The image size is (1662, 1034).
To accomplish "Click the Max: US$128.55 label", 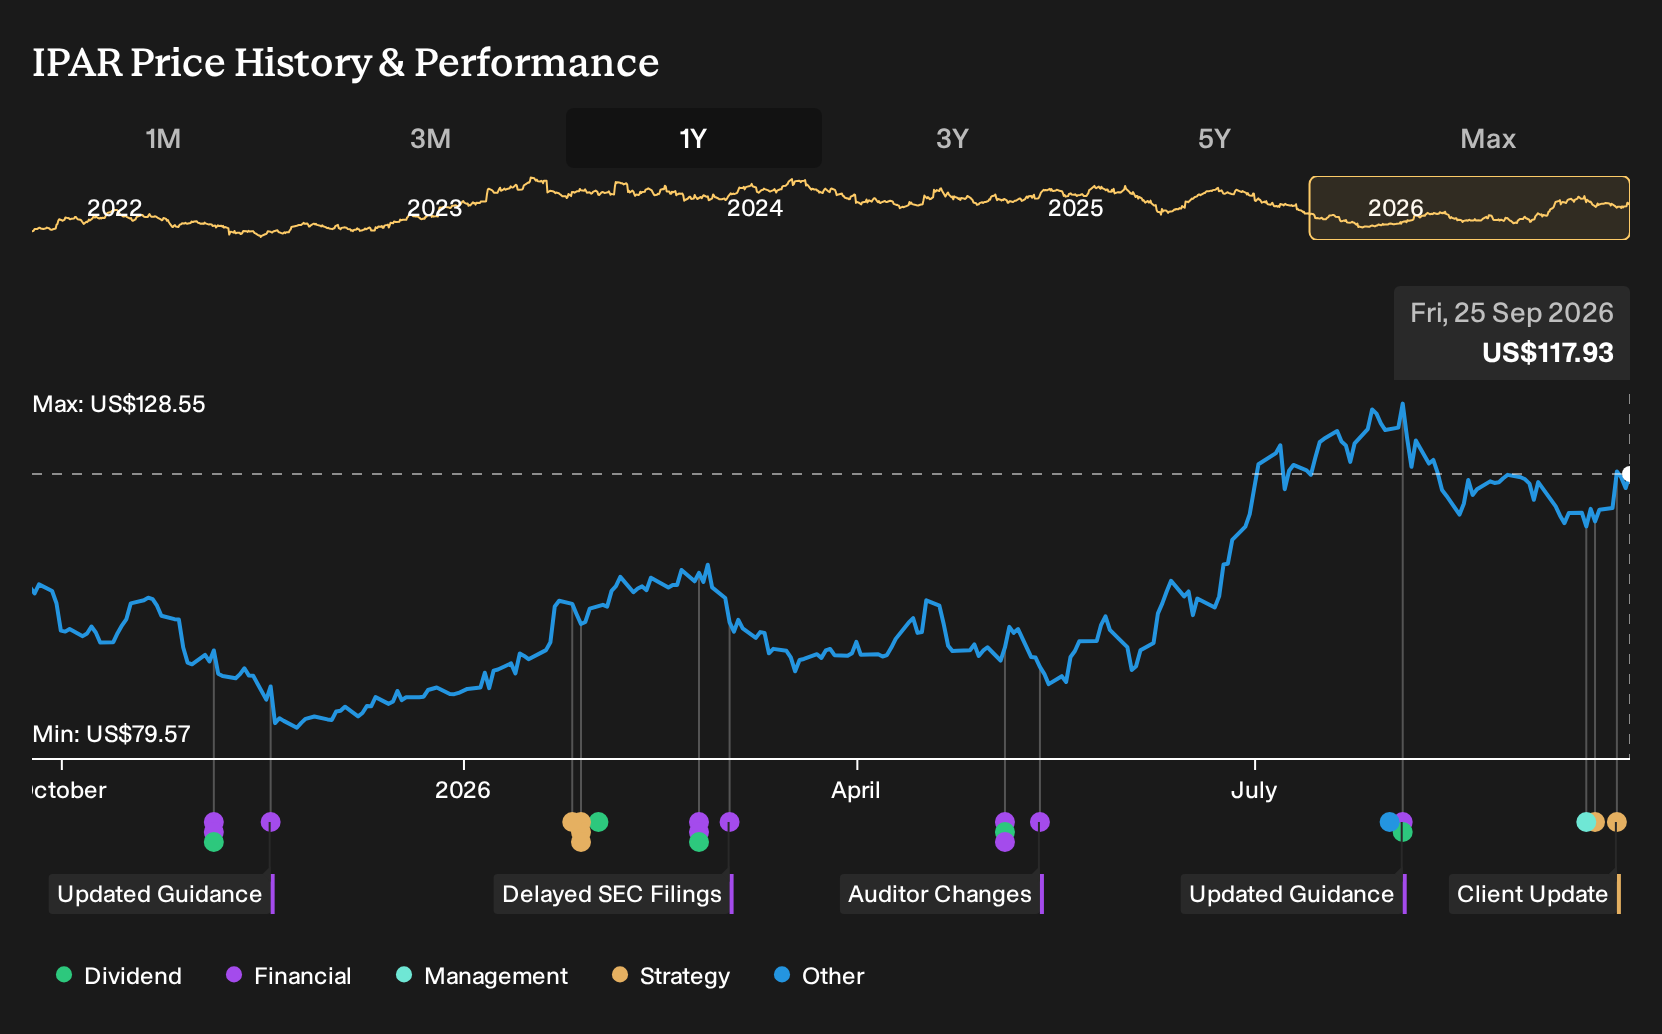I will point(119,404).
